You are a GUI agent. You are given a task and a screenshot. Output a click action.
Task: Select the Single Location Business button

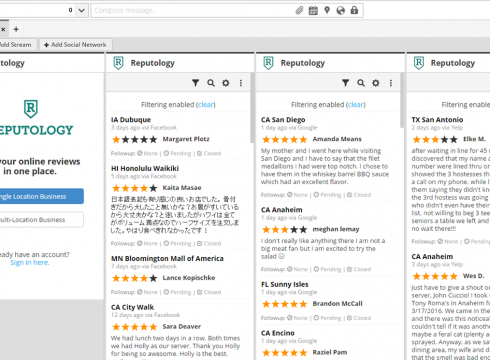[x=42, y=196]
